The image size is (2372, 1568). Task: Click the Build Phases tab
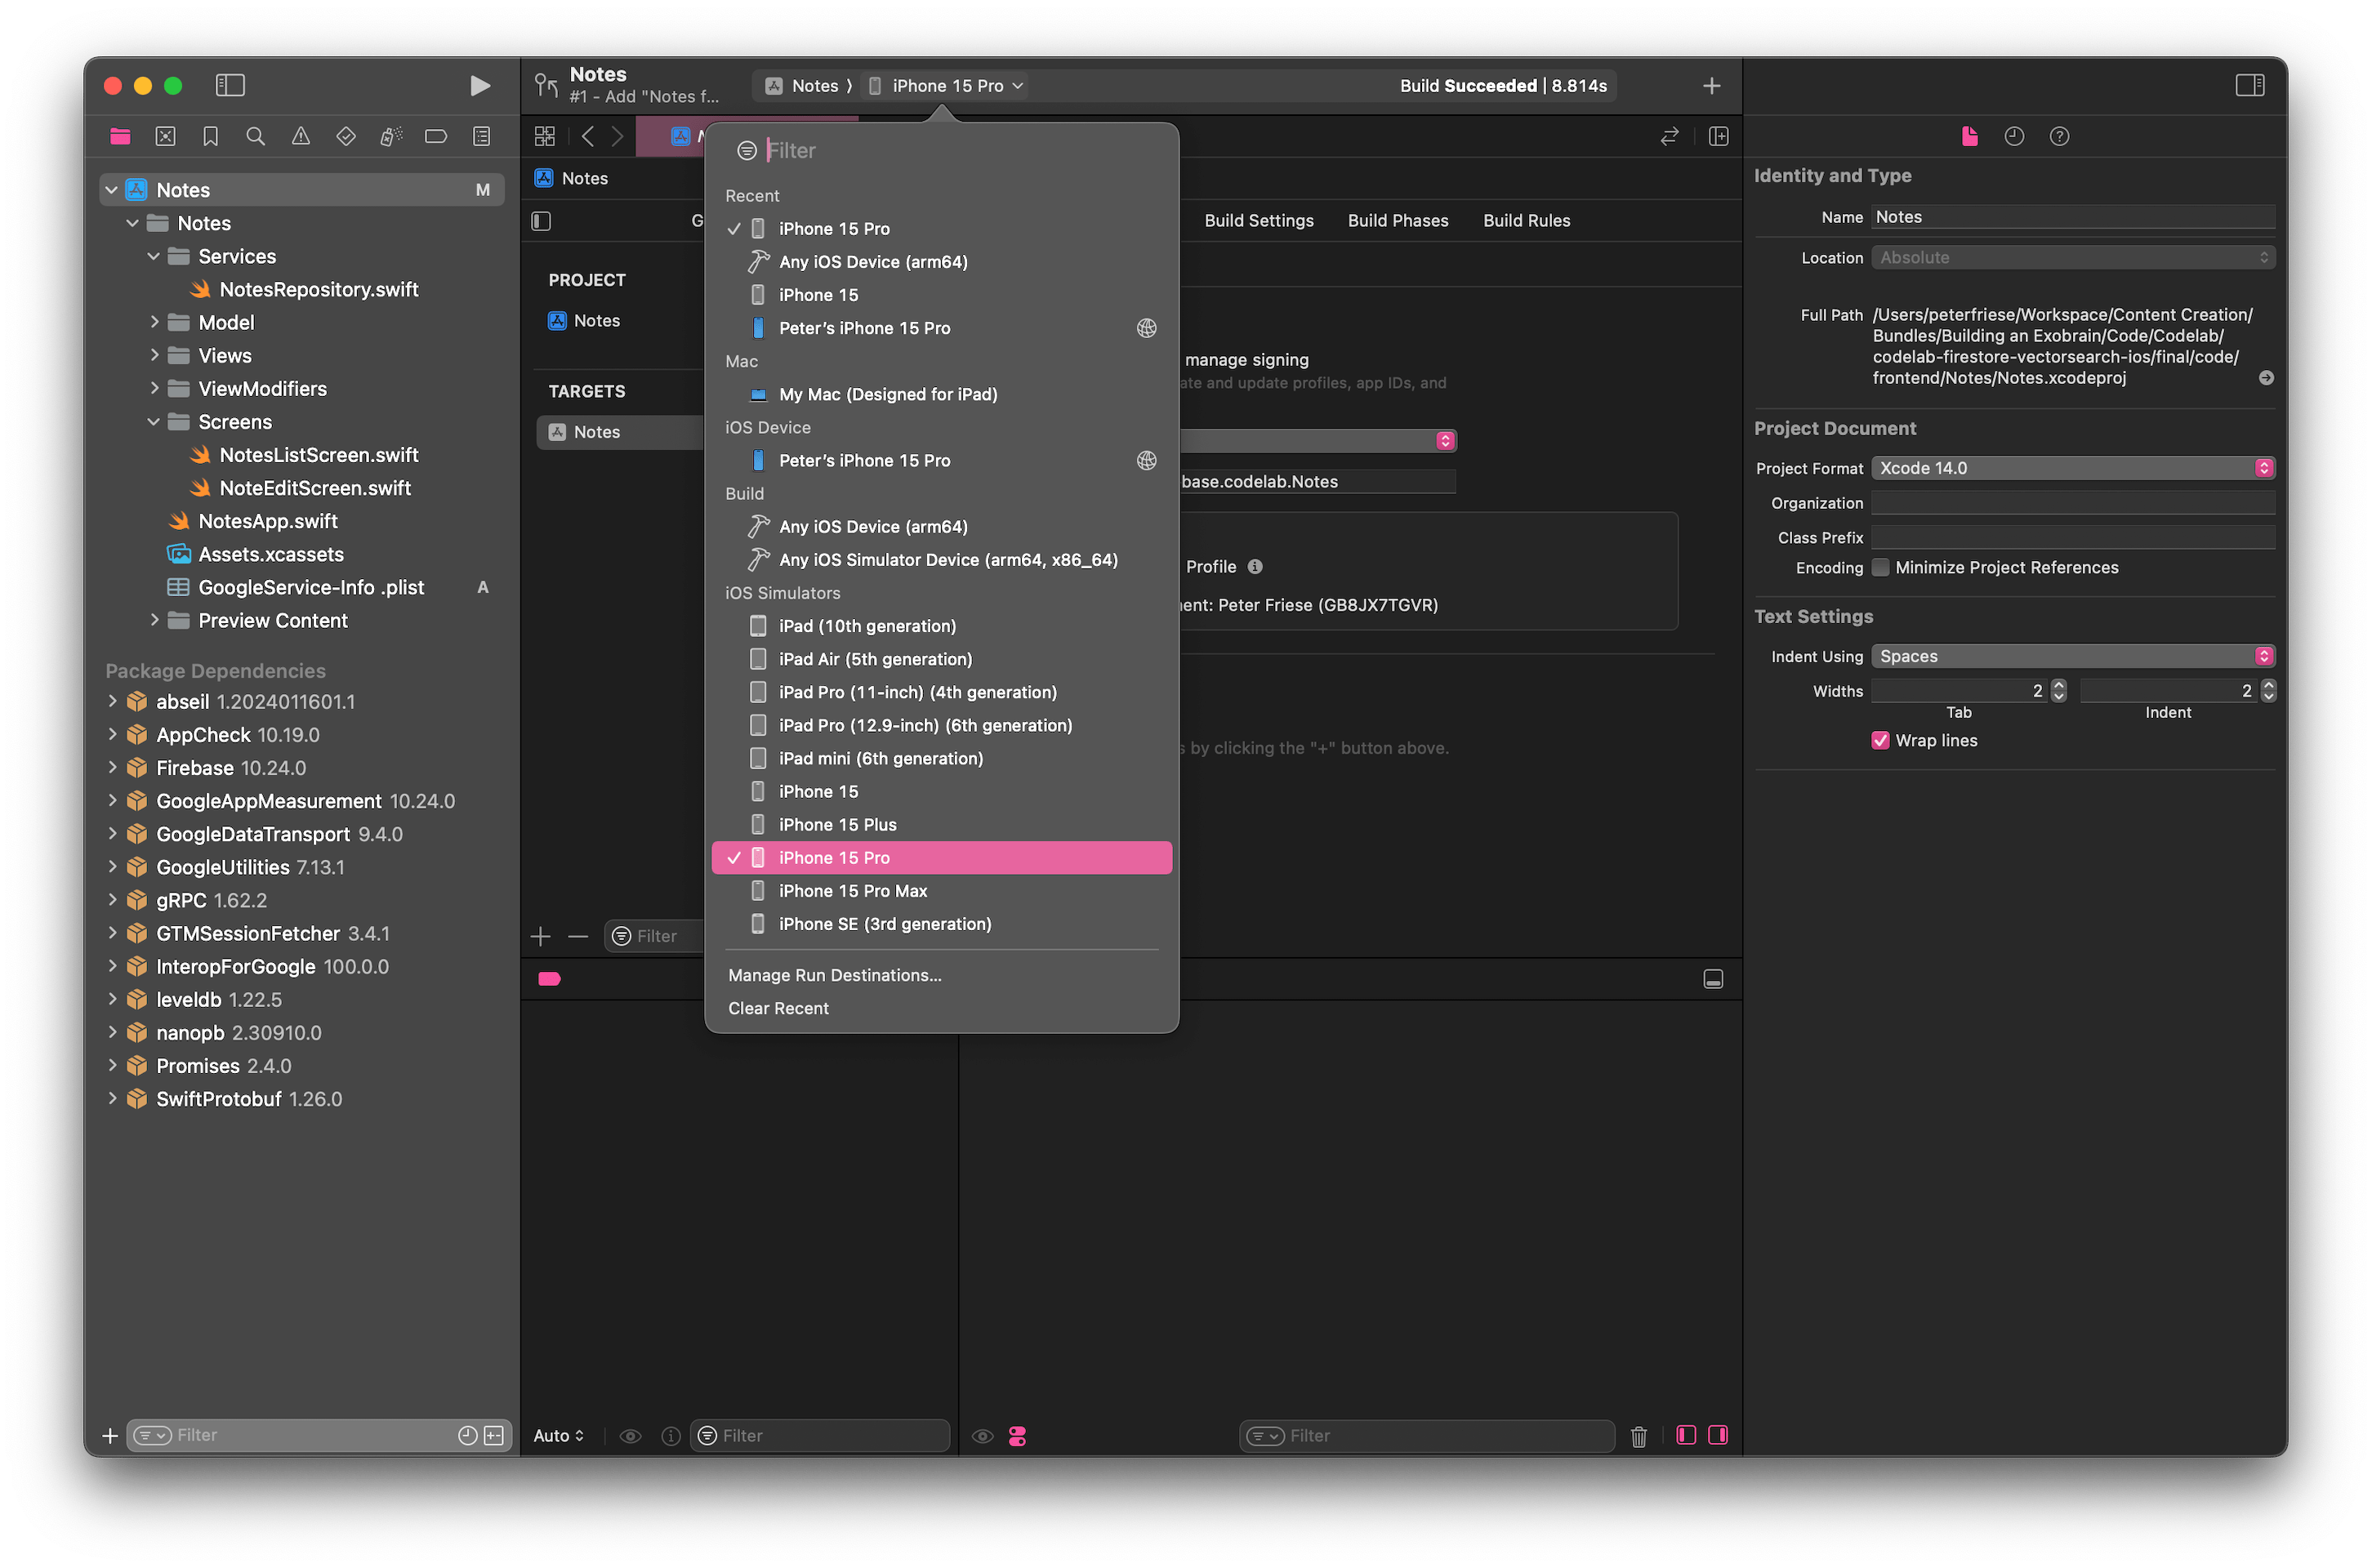click(1395, 220)
